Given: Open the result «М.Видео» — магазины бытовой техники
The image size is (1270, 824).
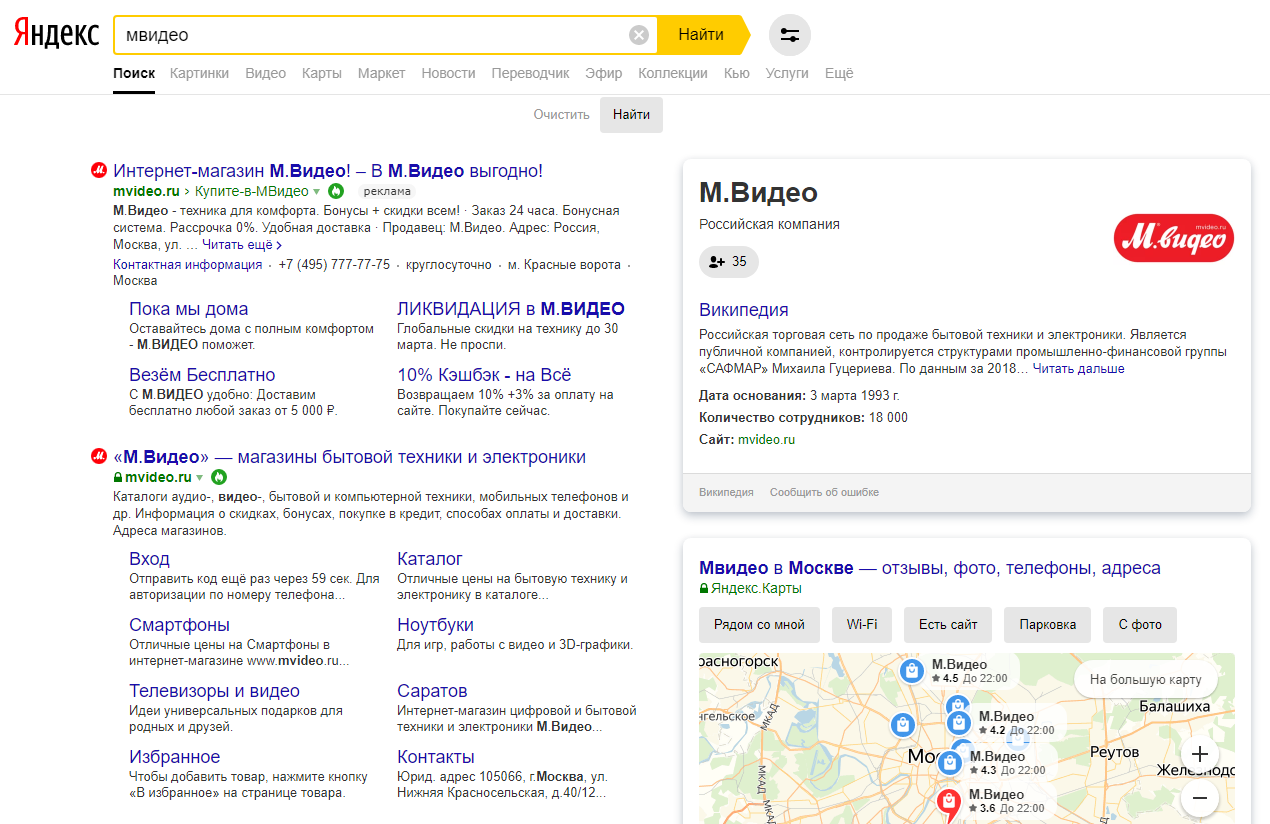Looking at the screenshot, I should click(x=349, y=457).
